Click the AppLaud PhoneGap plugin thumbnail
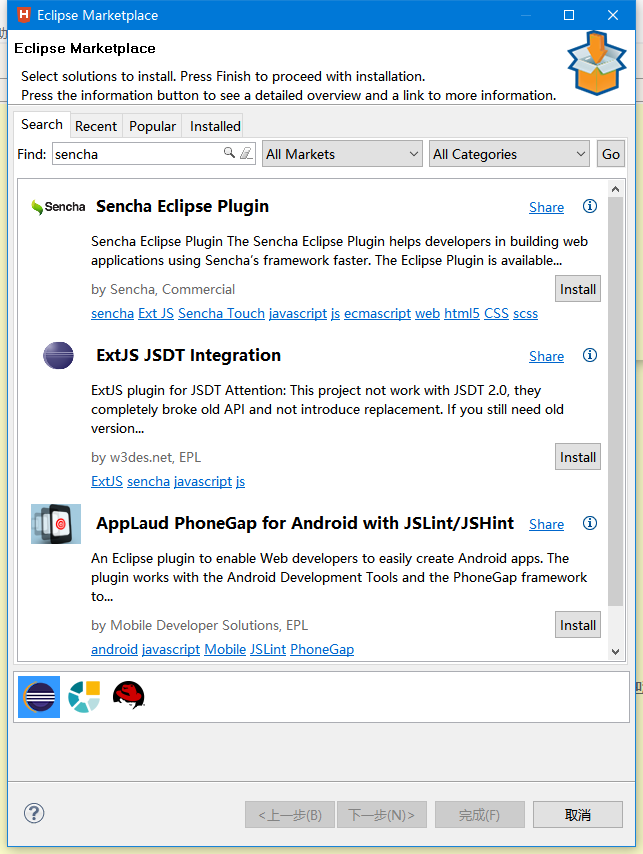The width and height of the screenshot is (643, 854). [56, 524]
